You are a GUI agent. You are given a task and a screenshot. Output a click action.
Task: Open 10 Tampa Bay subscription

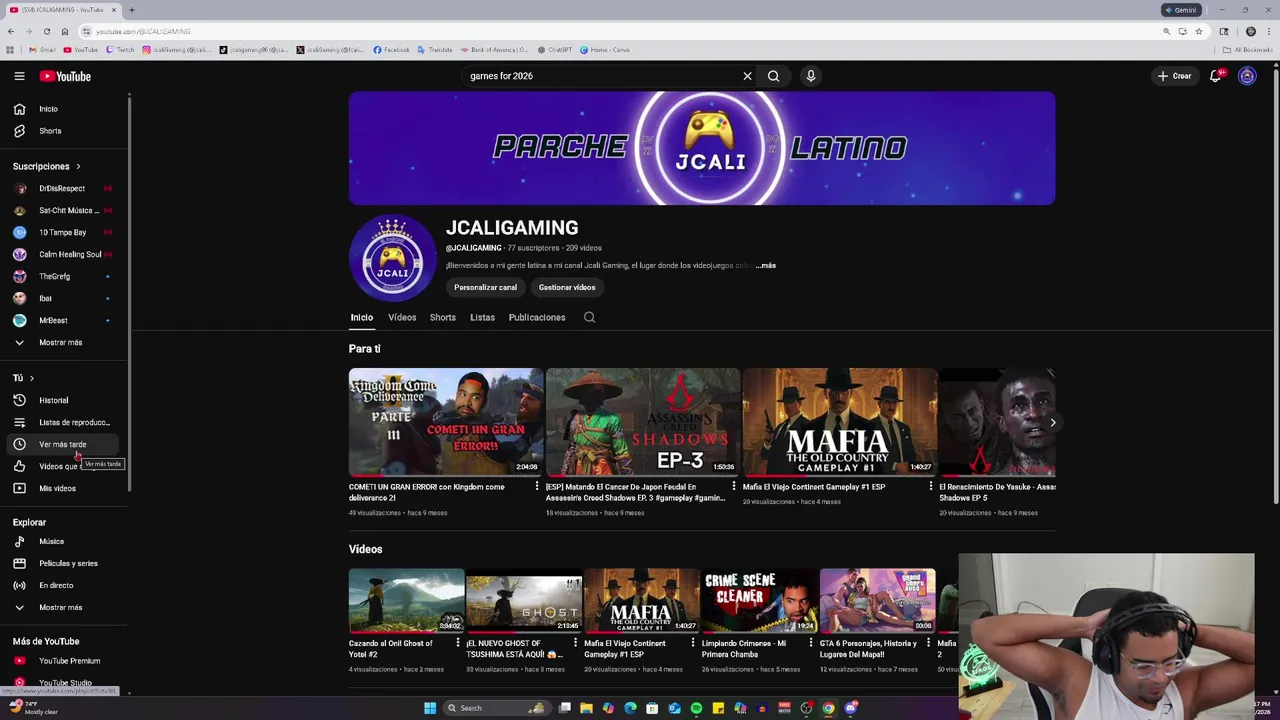[64, 232]
